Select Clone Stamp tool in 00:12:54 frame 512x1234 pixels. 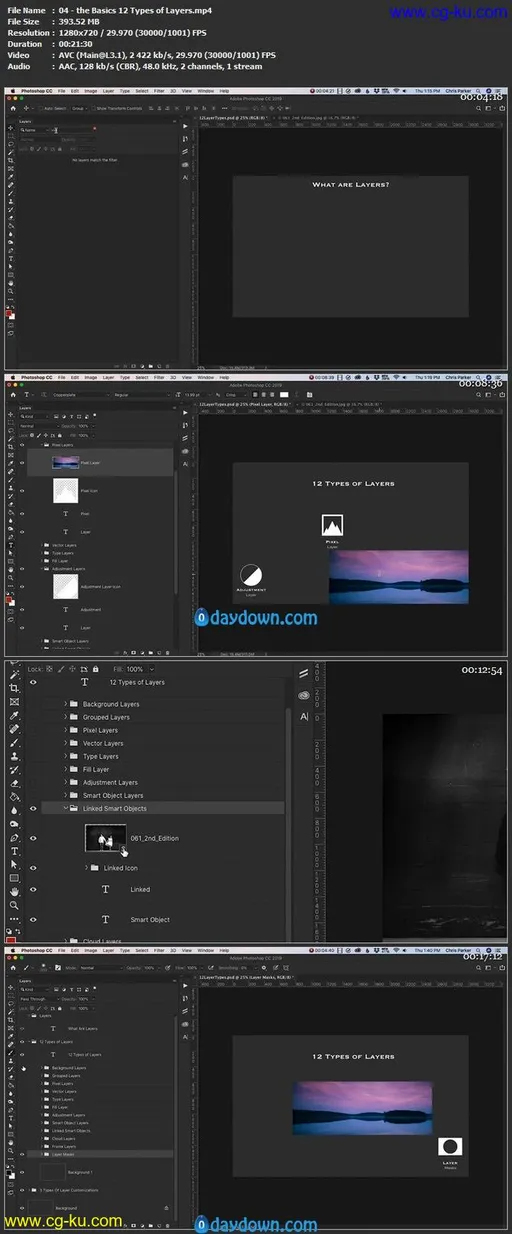14,756
